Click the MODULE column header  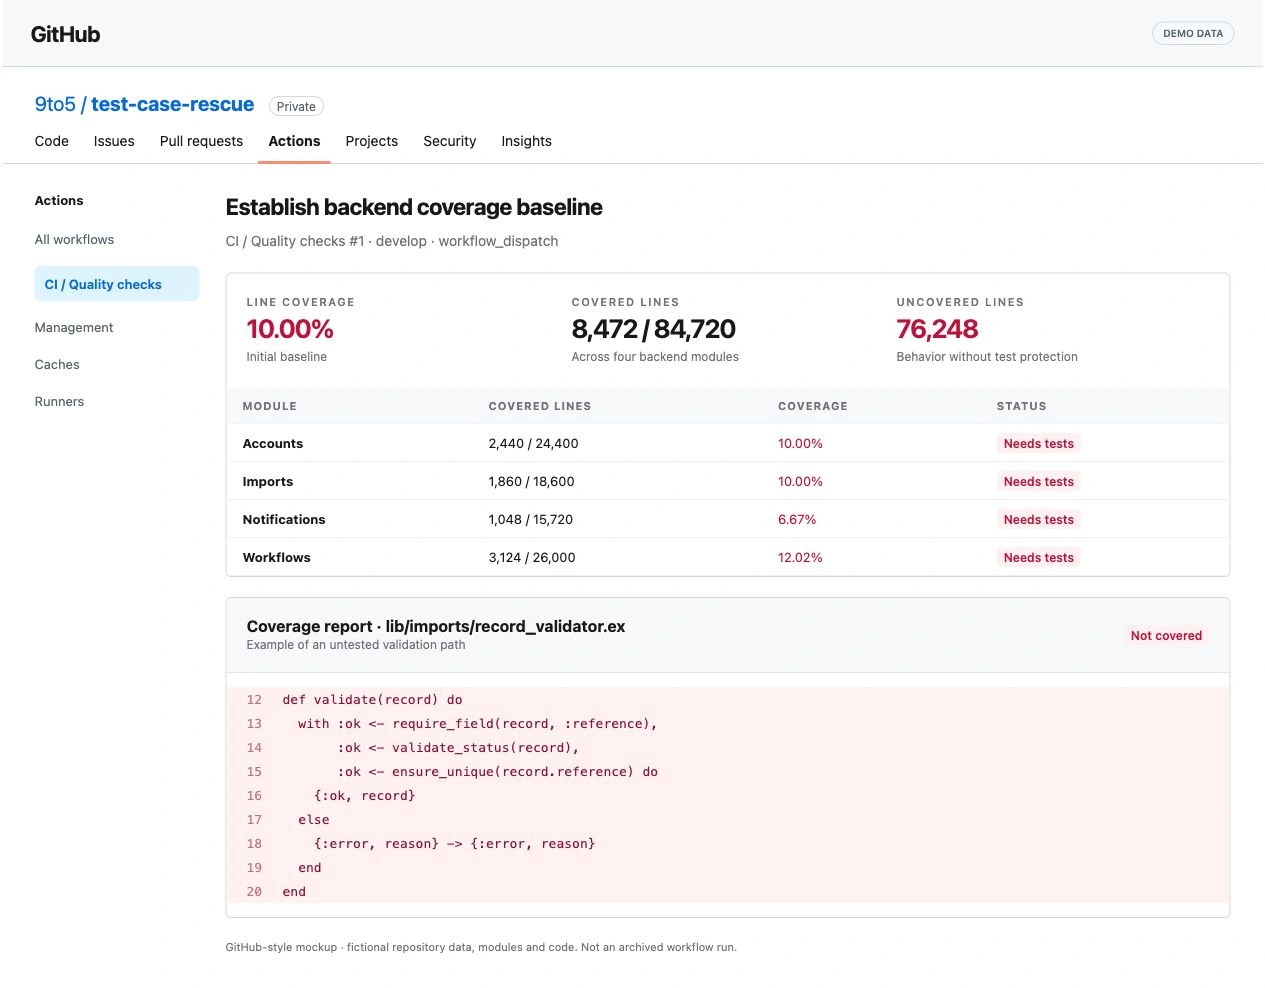pos(270,406)
